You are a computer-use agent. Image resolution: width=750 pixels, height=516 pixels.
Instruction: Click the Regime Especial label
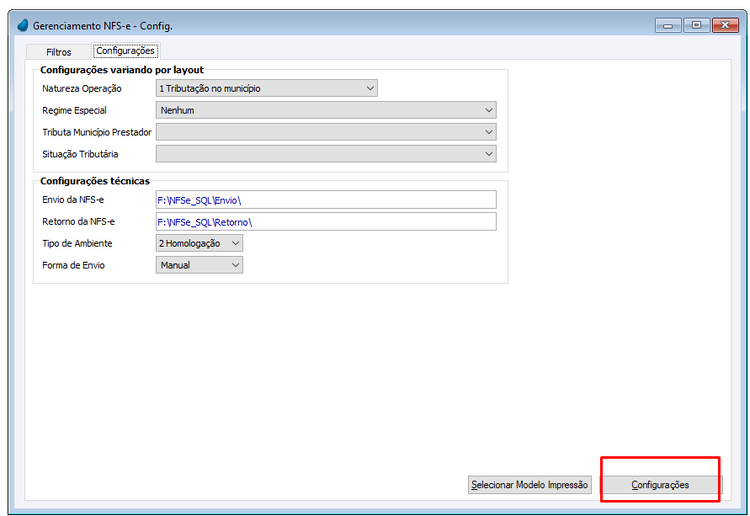tap(74, 110)
